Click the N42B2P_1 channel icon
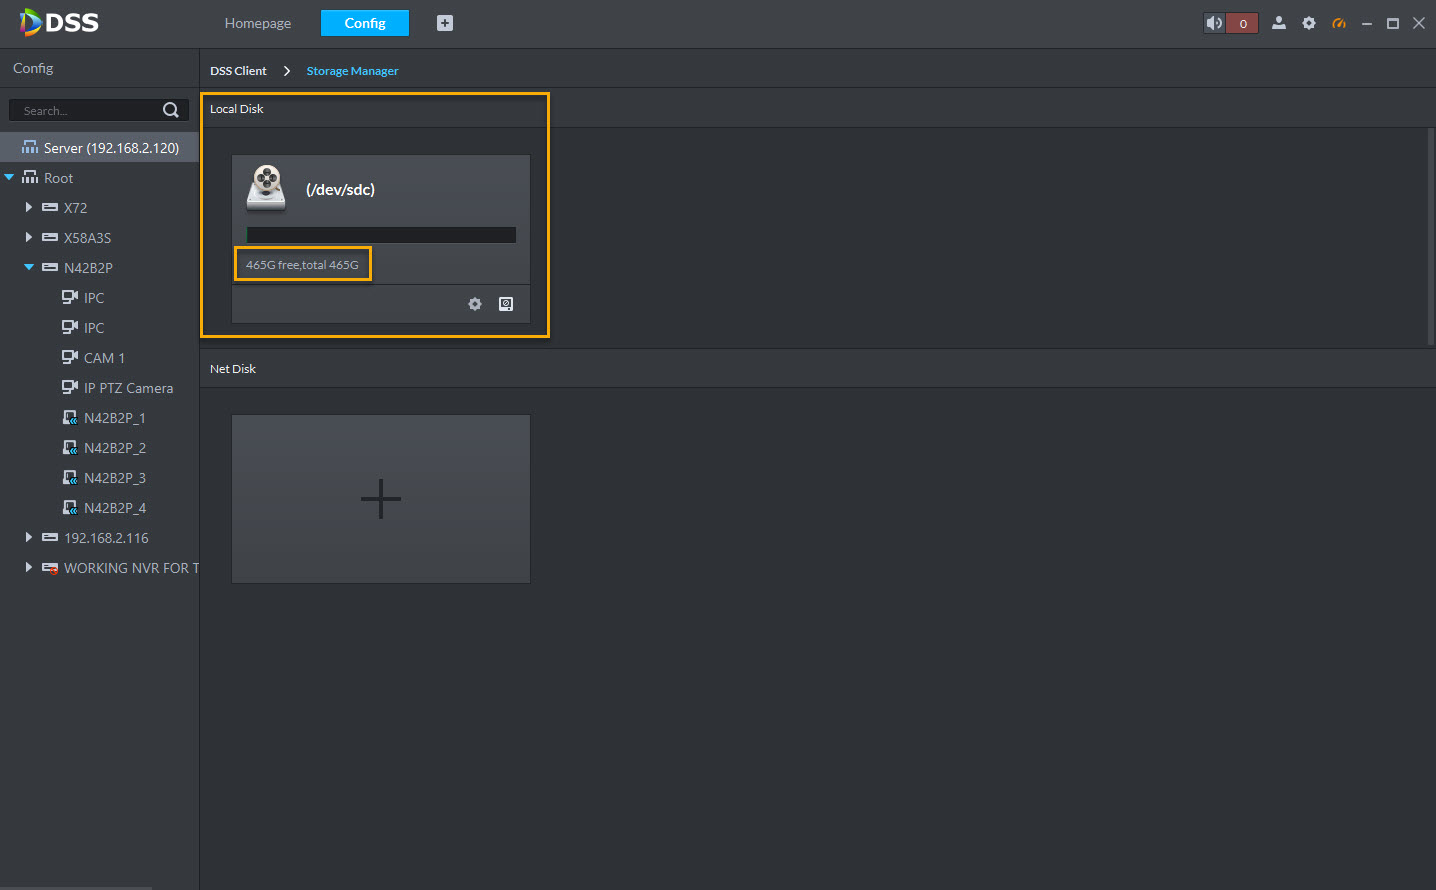Image resolution: width=1436 pixels, height=890 pixels. [69, 418]
